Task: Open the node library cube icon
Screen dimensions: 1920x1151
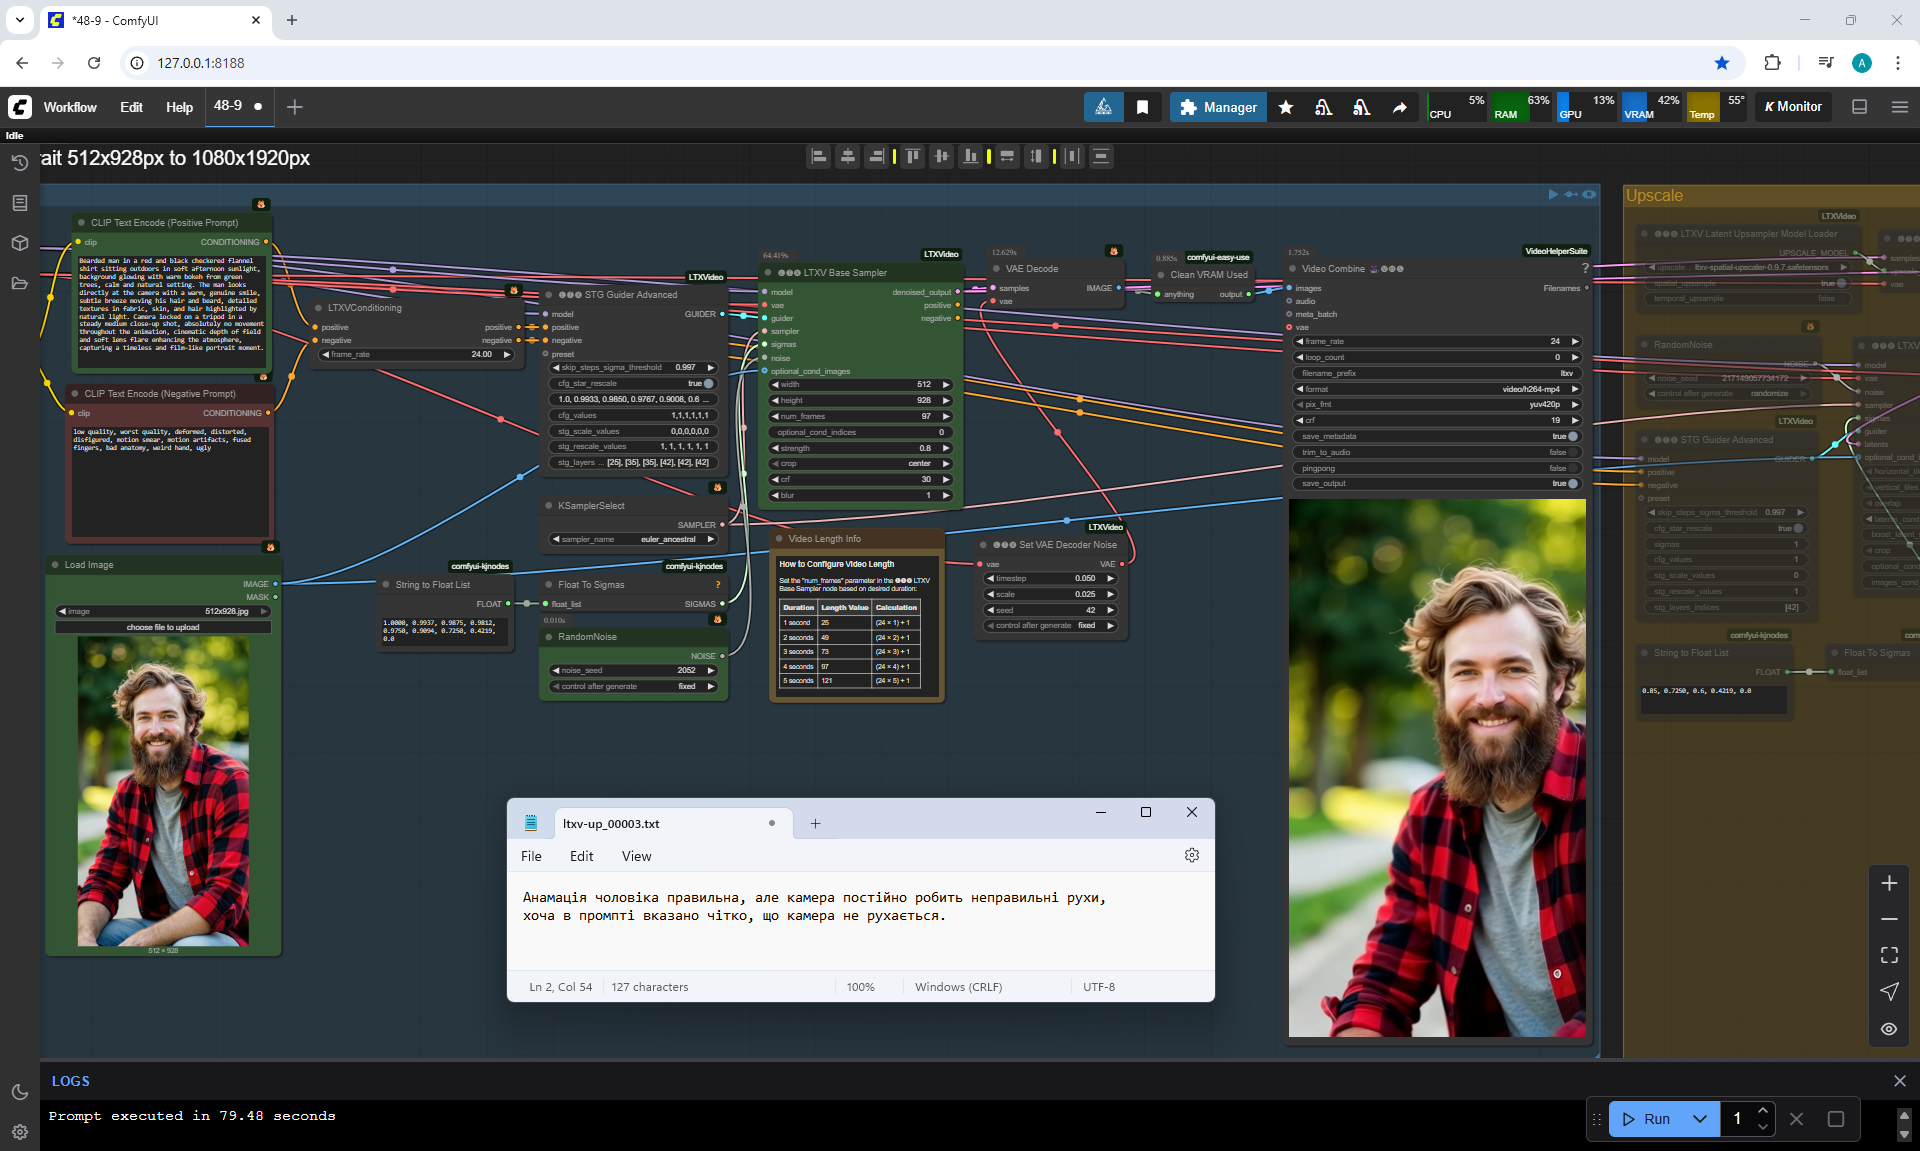Action: pos(19,243)
